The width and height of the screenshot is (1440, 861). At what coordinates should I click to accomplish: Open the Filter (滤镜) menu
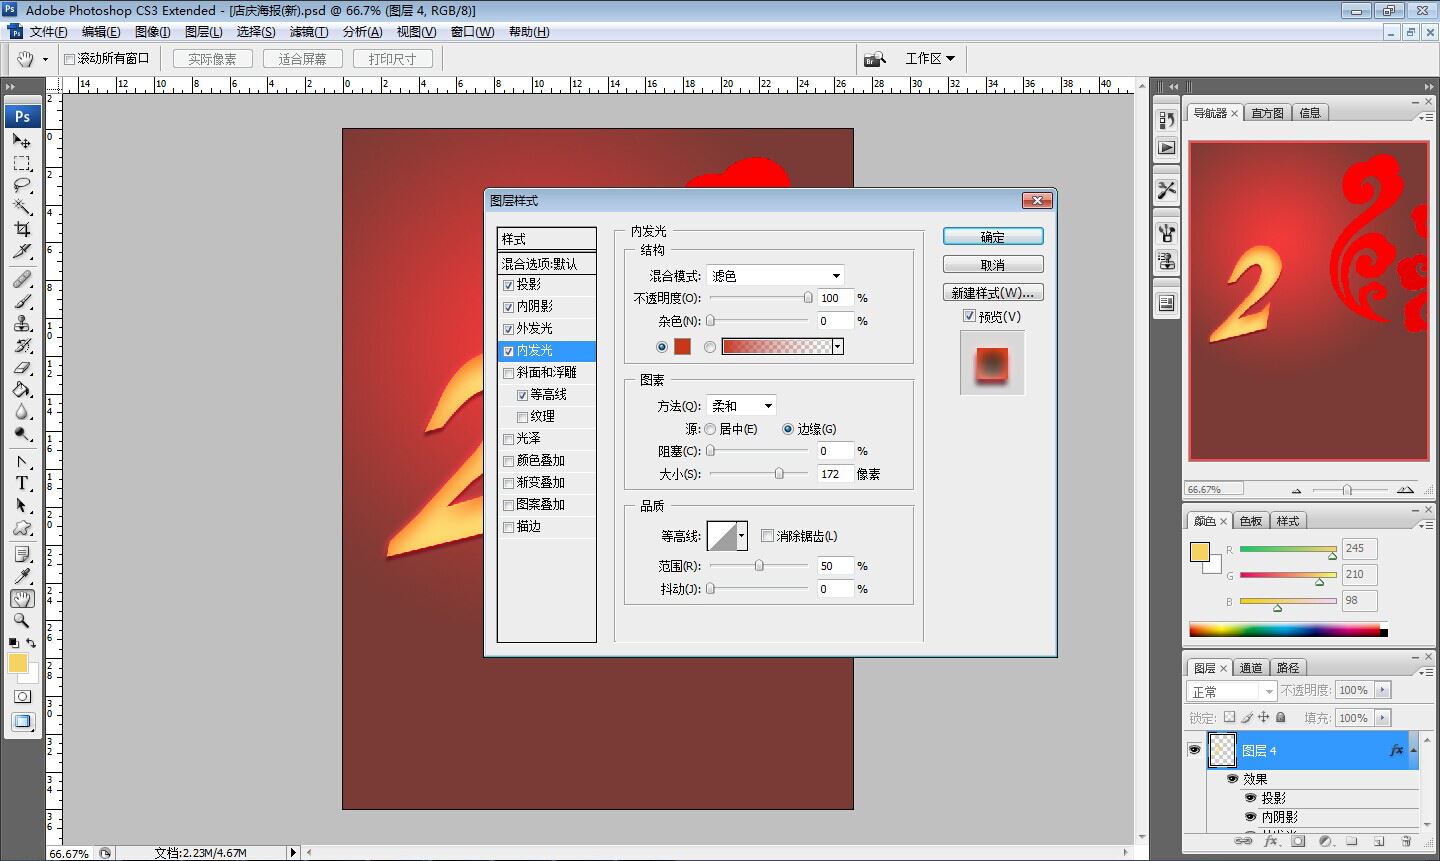(x=309, y=32)
